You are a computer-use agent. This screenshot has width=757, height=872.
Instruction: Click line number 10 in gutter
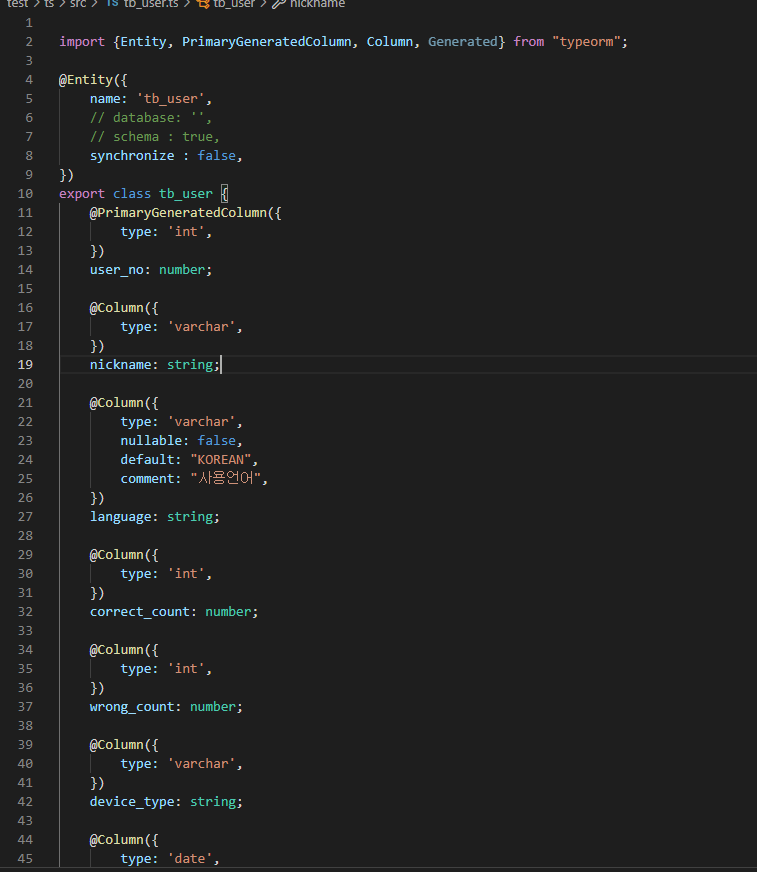click(25, 194)
